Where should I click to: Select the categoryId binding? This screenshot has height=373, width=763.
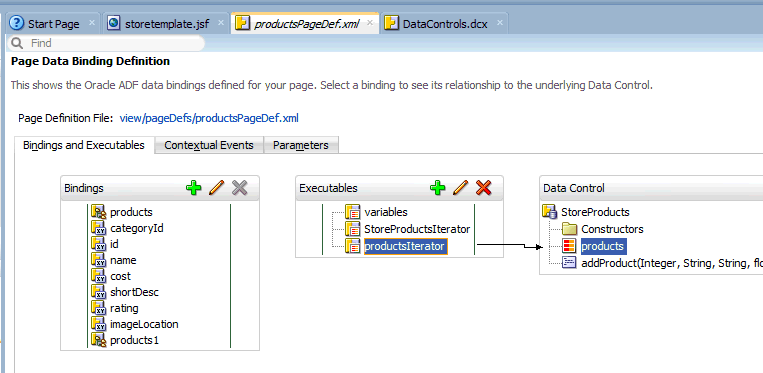tap(137, 228)
